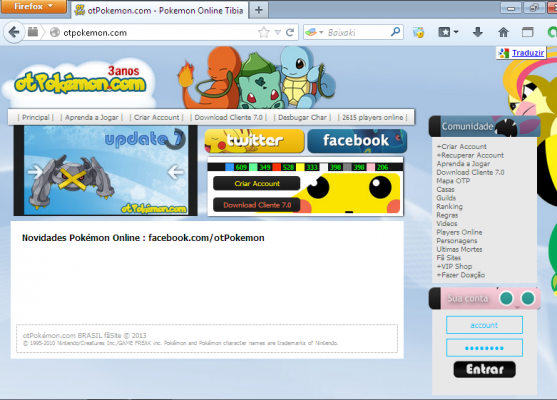The width and height of the screenshot is (557, 400).
Task: Click the bookmark star in the address bar
Action: click(264, 33)
